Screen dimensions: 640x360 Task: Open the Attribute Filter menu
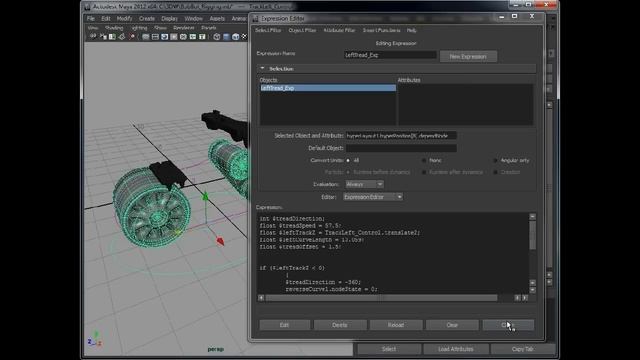[x=339, y=30]
